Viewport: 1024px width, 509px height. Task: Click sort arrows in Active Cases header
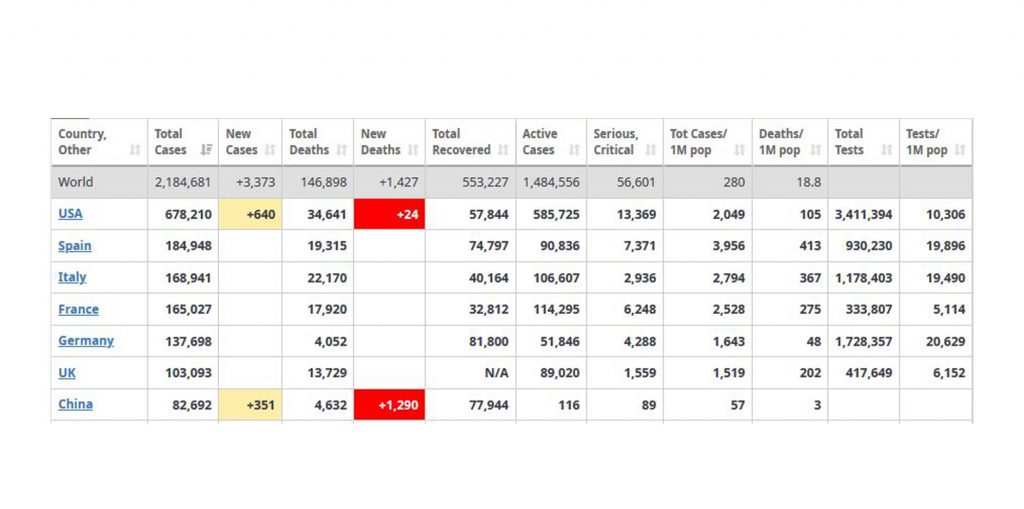pyautogui.click(x=574, y=151)
